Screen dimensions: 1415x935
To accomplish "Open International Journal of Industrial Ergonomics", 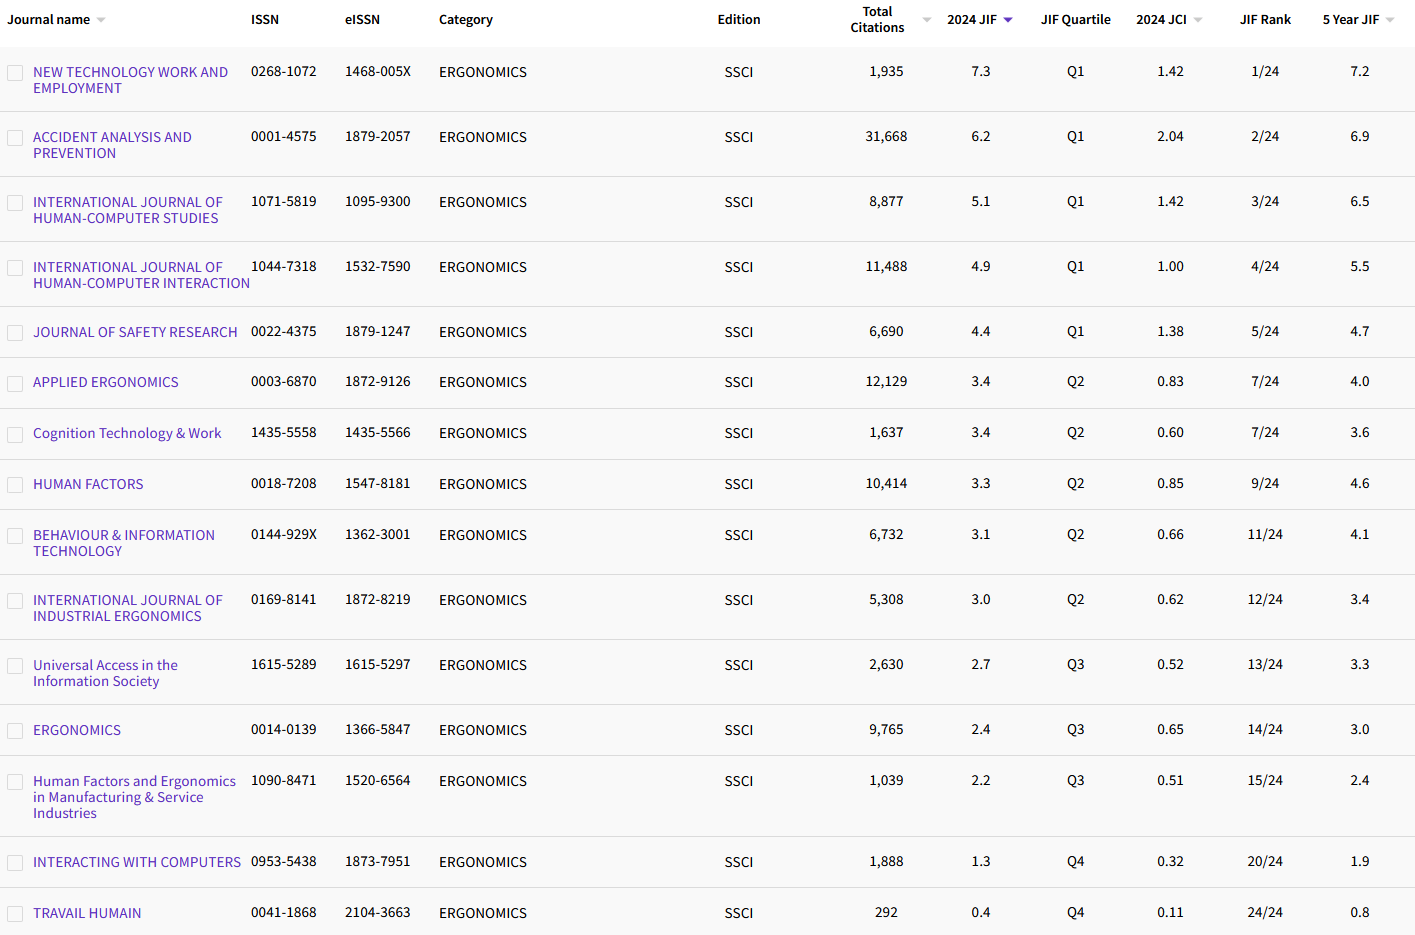I will 128,608.
